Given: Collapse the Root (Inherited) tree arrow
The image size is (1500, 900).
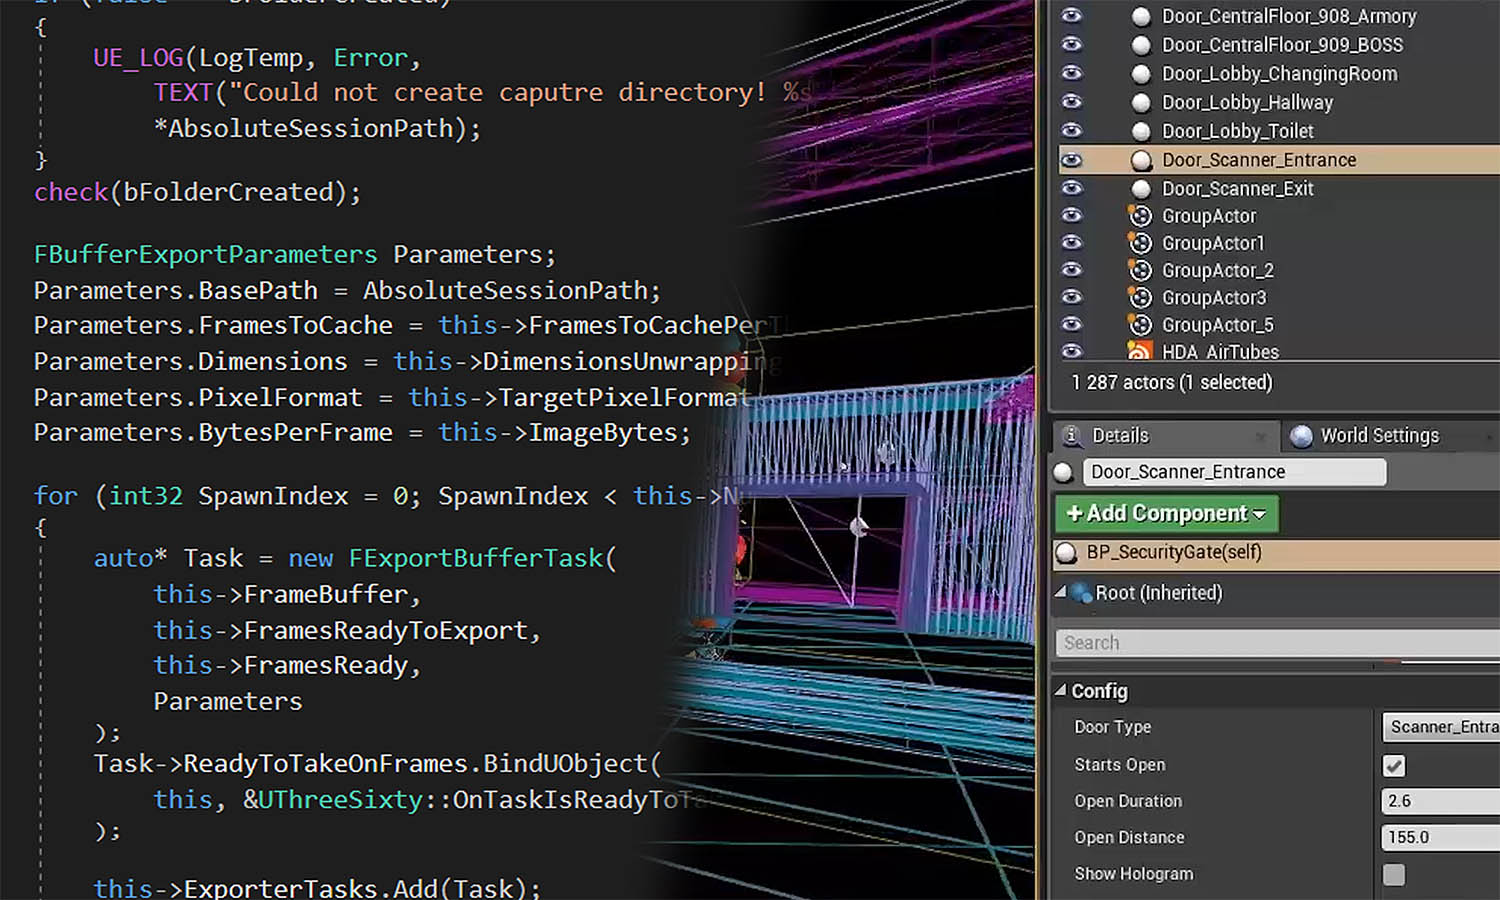Looking at the screenshot, I should pos(1061,592).
